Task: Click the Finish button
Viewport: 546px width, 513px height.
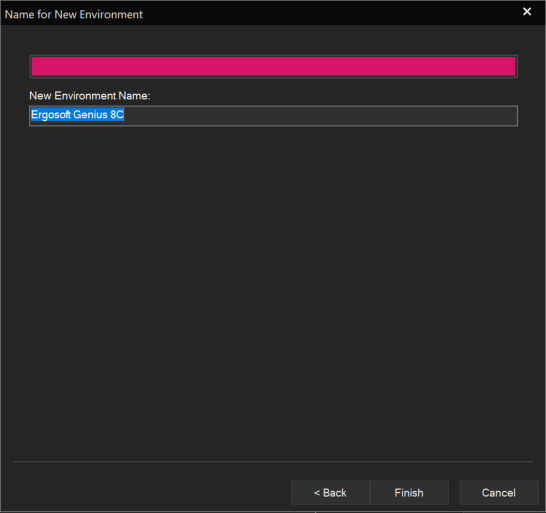Action: 409,492
